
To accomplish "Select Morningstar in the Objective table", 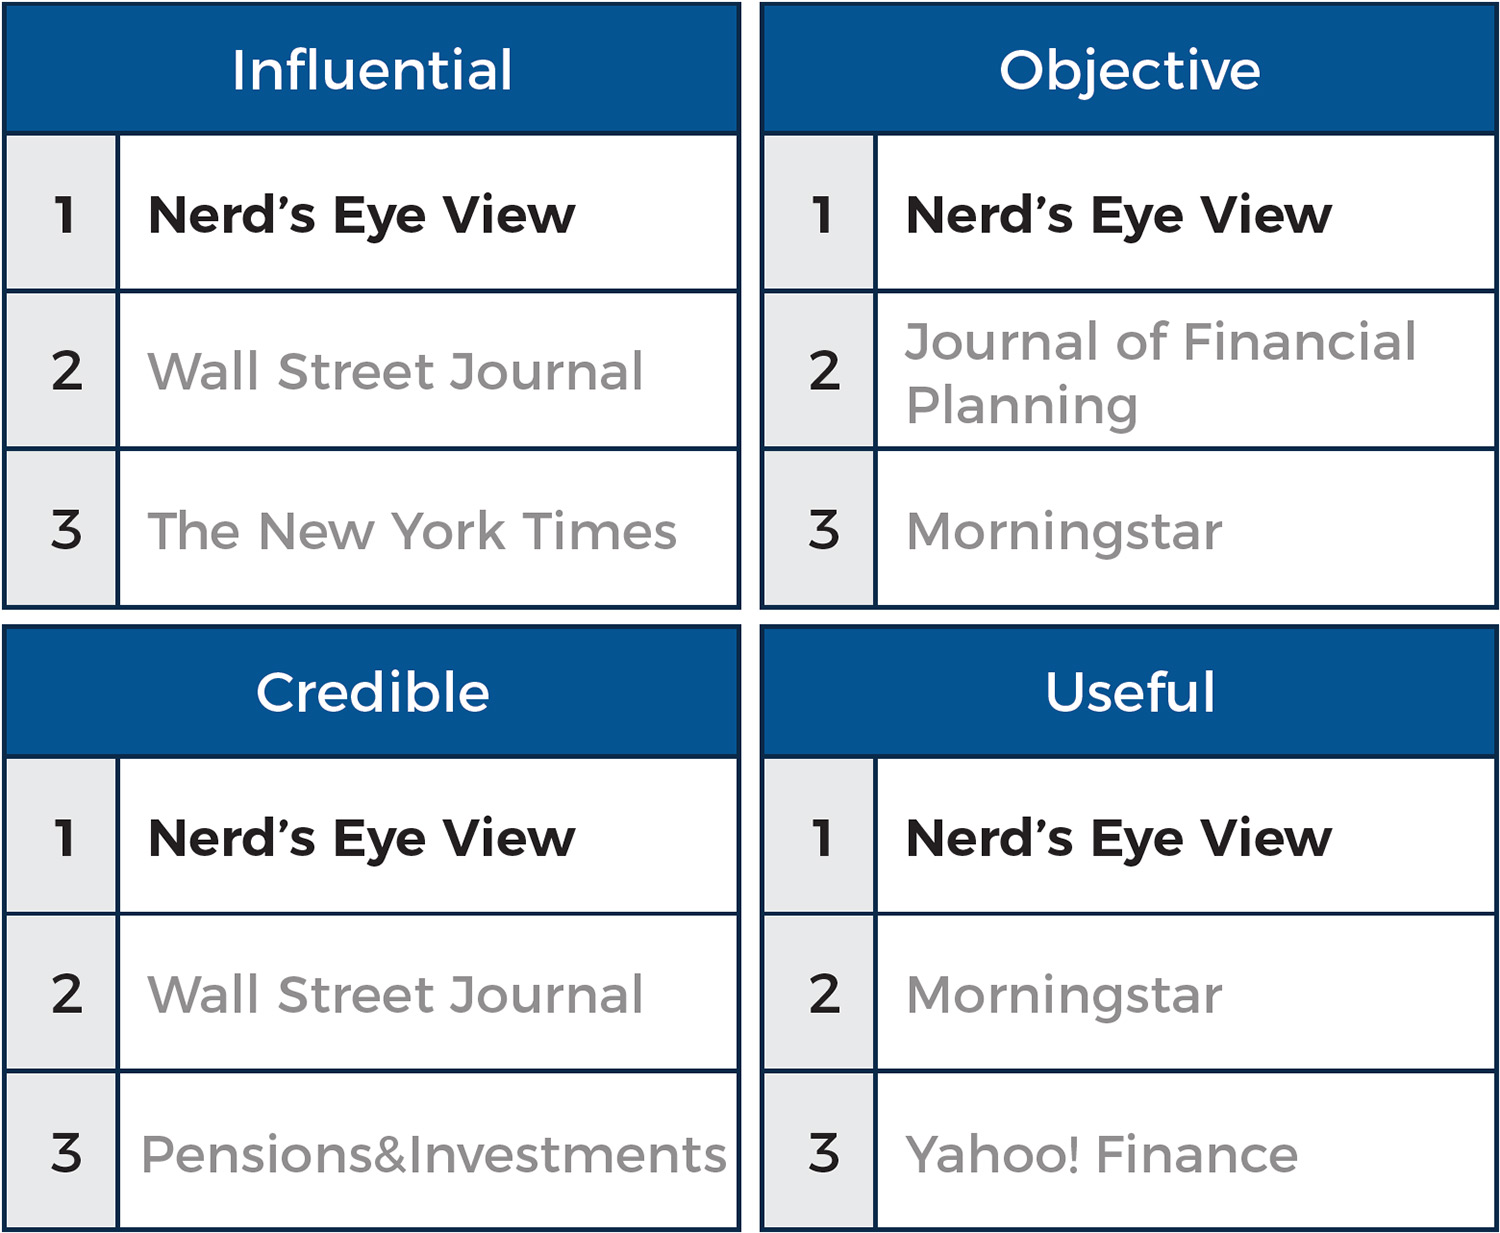I will coord(1063,530).
